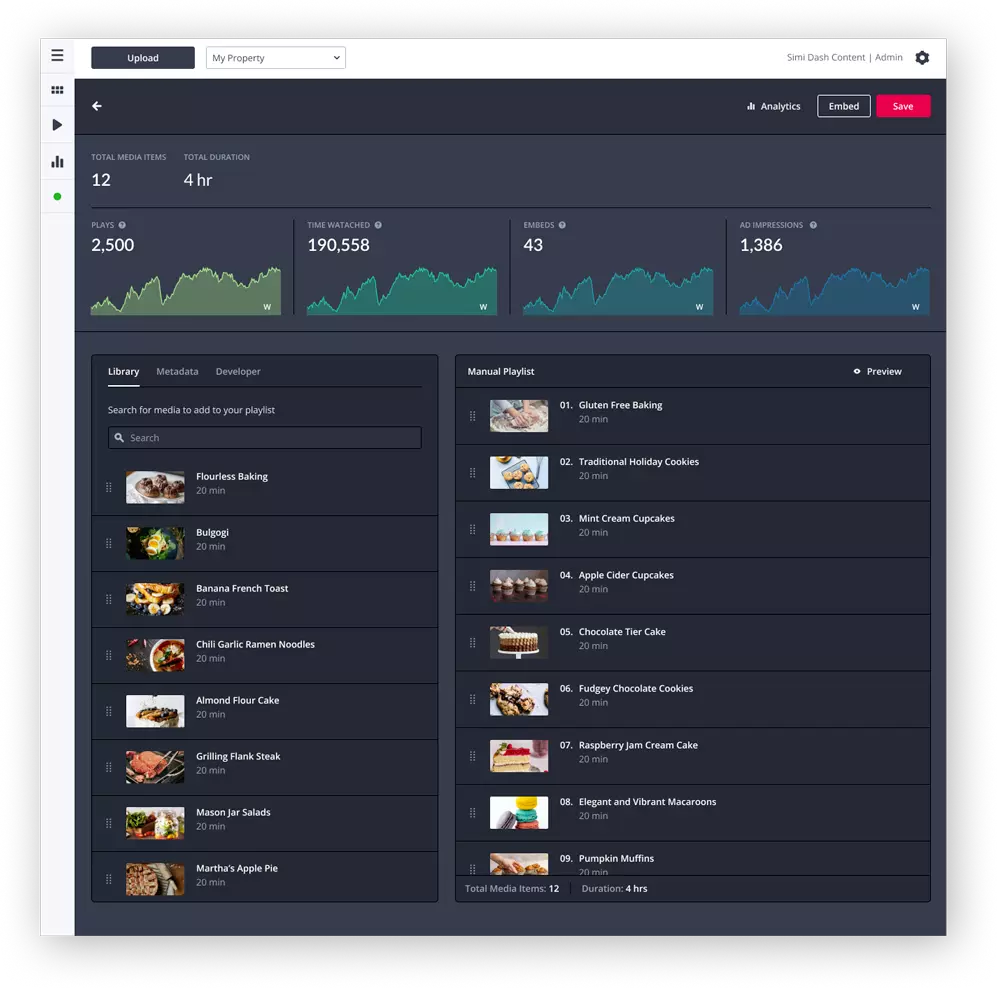Image resolution: width=997 pixels, height=988 pixels.
Task: Focus the media search field
Action: [265, 437]
